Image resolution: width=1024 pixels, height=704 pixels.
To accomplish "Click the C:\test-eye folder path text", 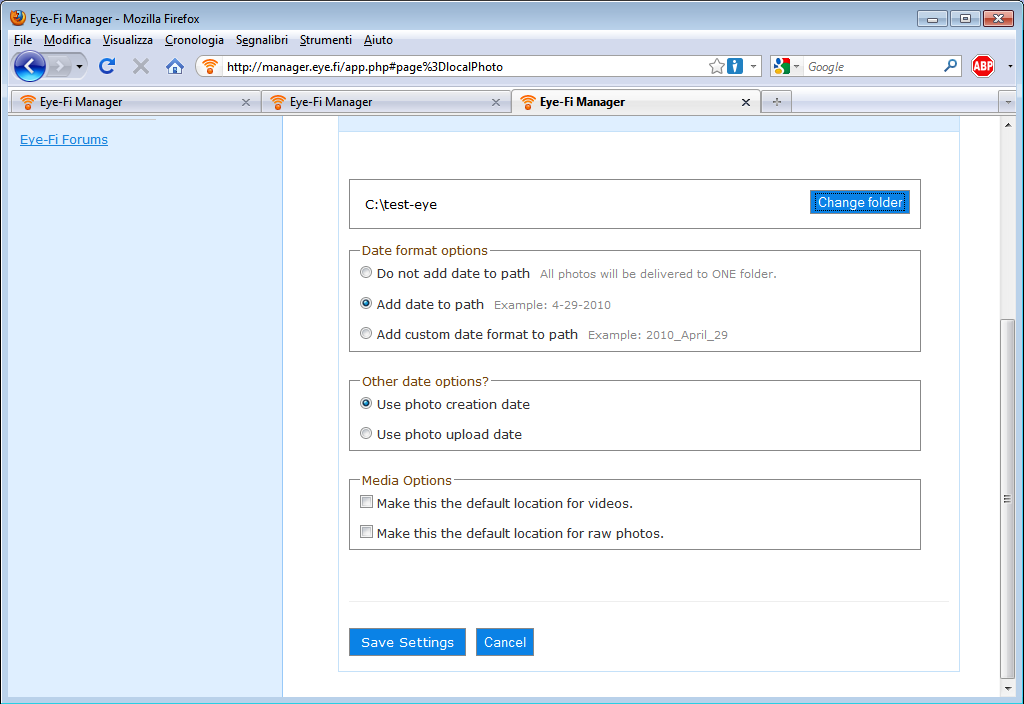I will tap(401, 204).
